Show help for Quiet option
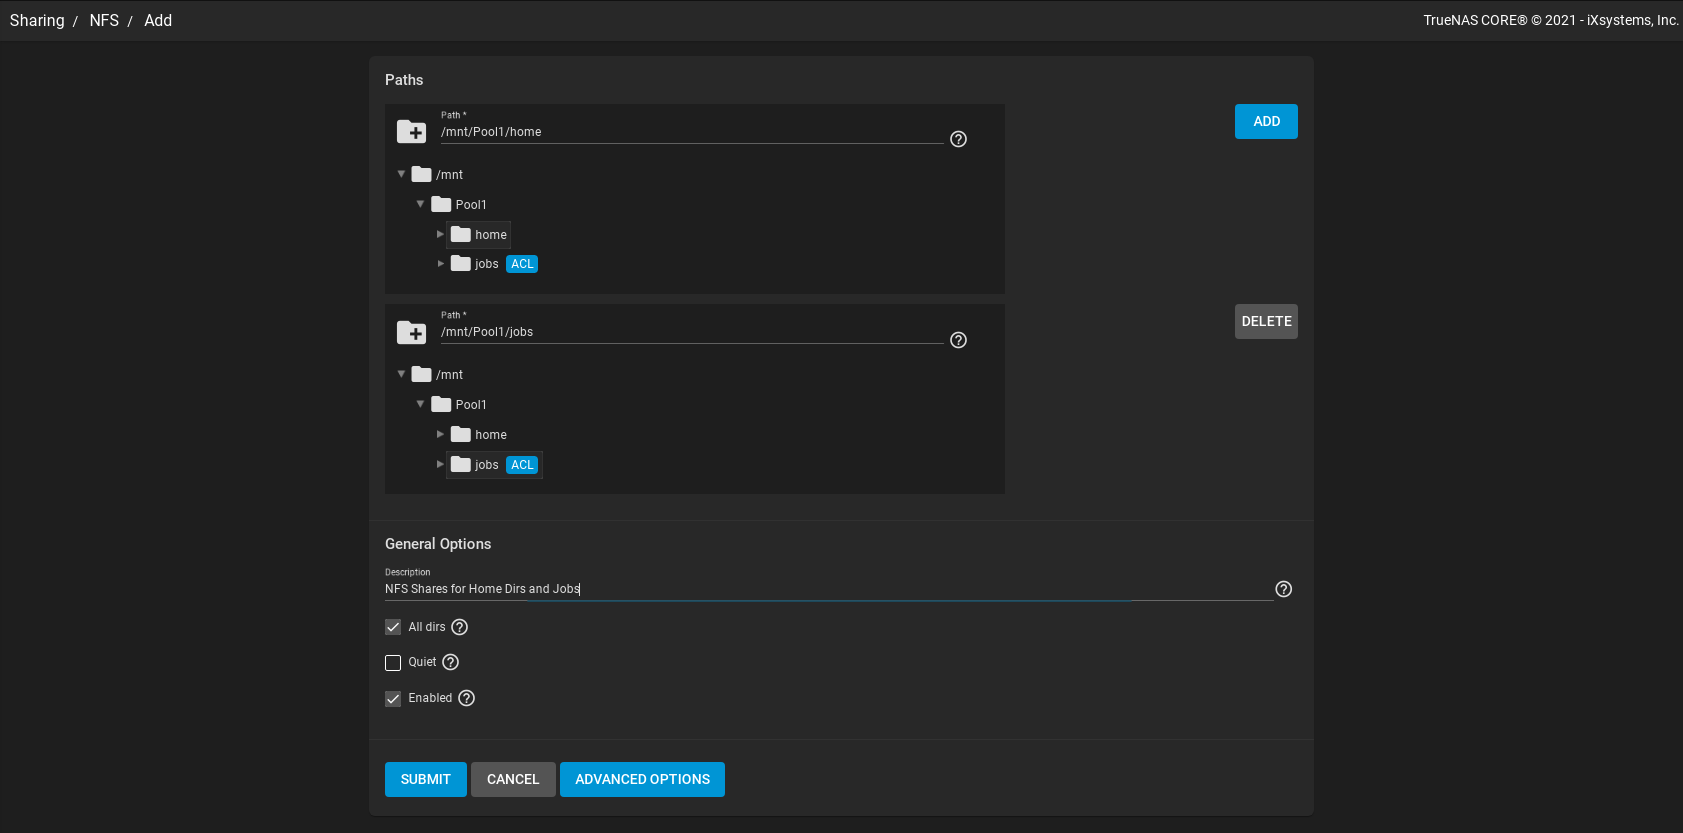This screenshot has width=1683, height=833. tap(451, 662)
